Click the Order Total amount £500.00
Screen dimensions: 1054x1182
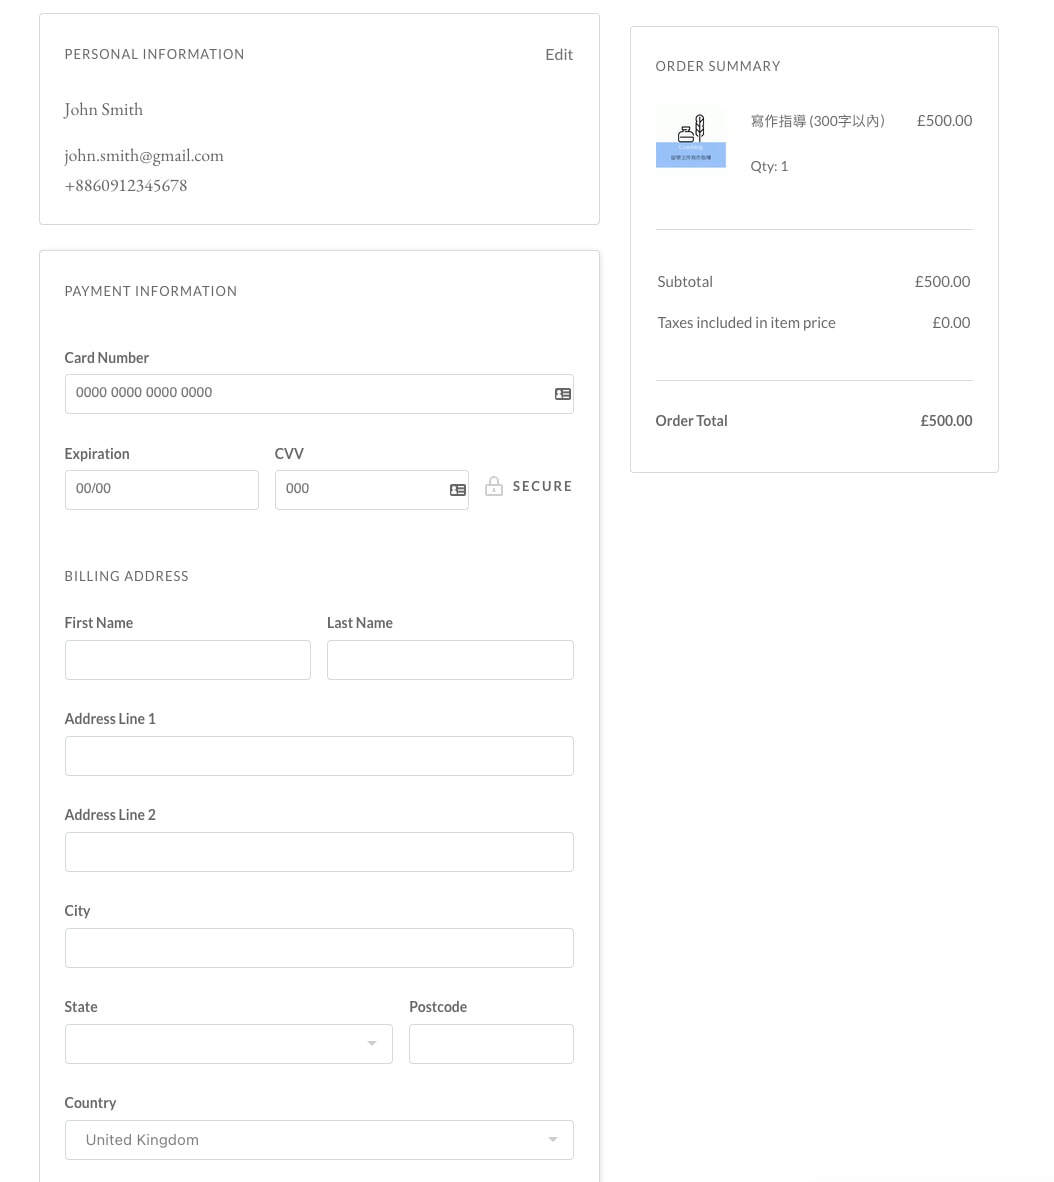coord(946,421)
